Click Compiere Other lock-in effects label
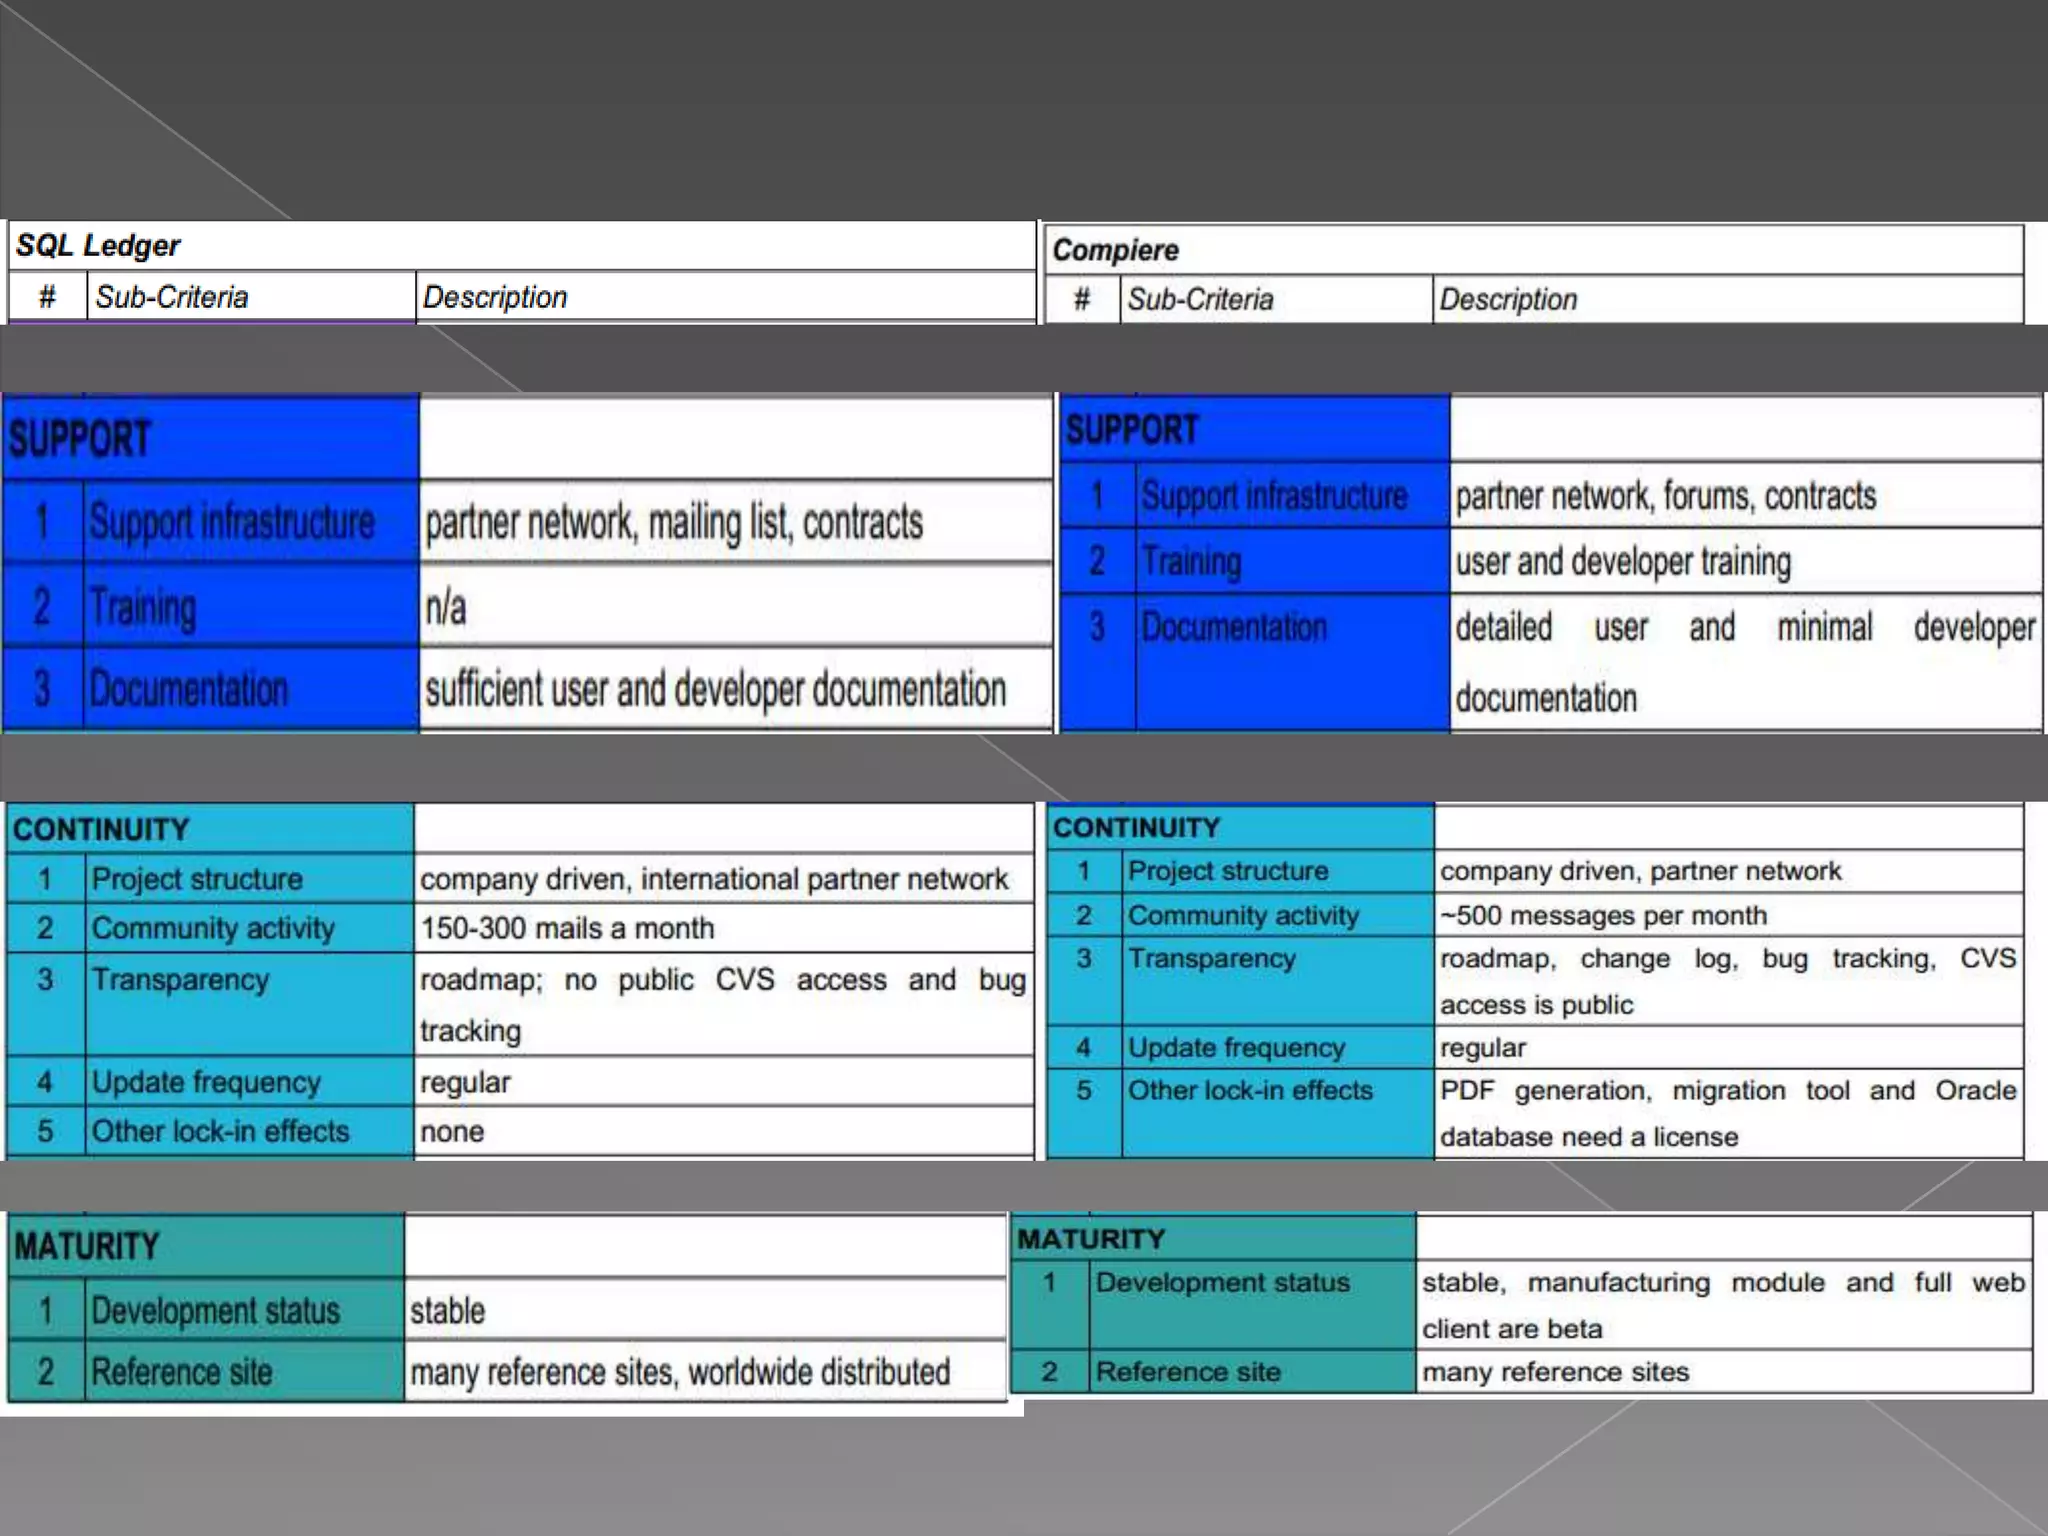The height and width of the screenshot is (1536, 2048). coord(1250,1091)
